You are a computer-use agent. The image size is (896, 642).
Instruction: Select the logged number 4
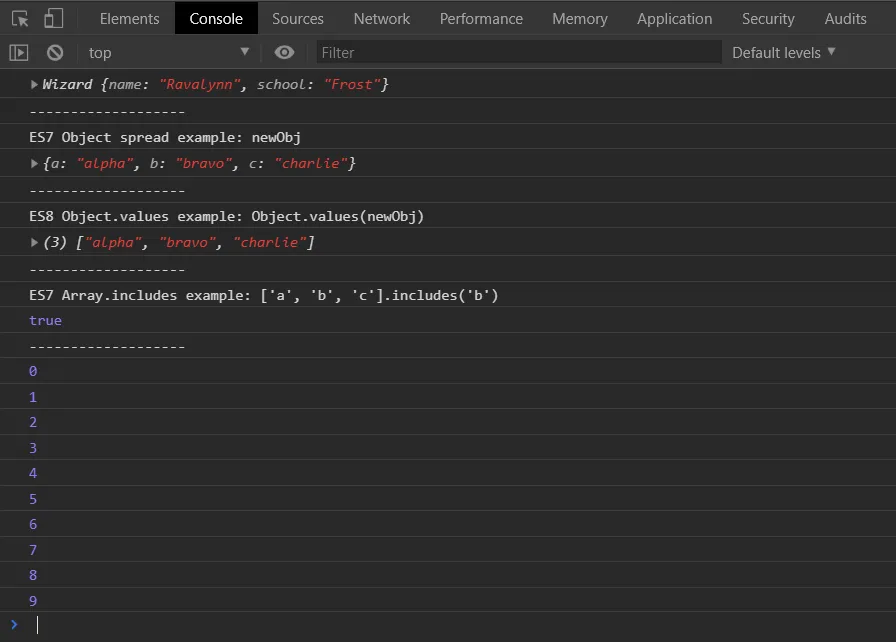pyautogui.click(x=33, y=473)
